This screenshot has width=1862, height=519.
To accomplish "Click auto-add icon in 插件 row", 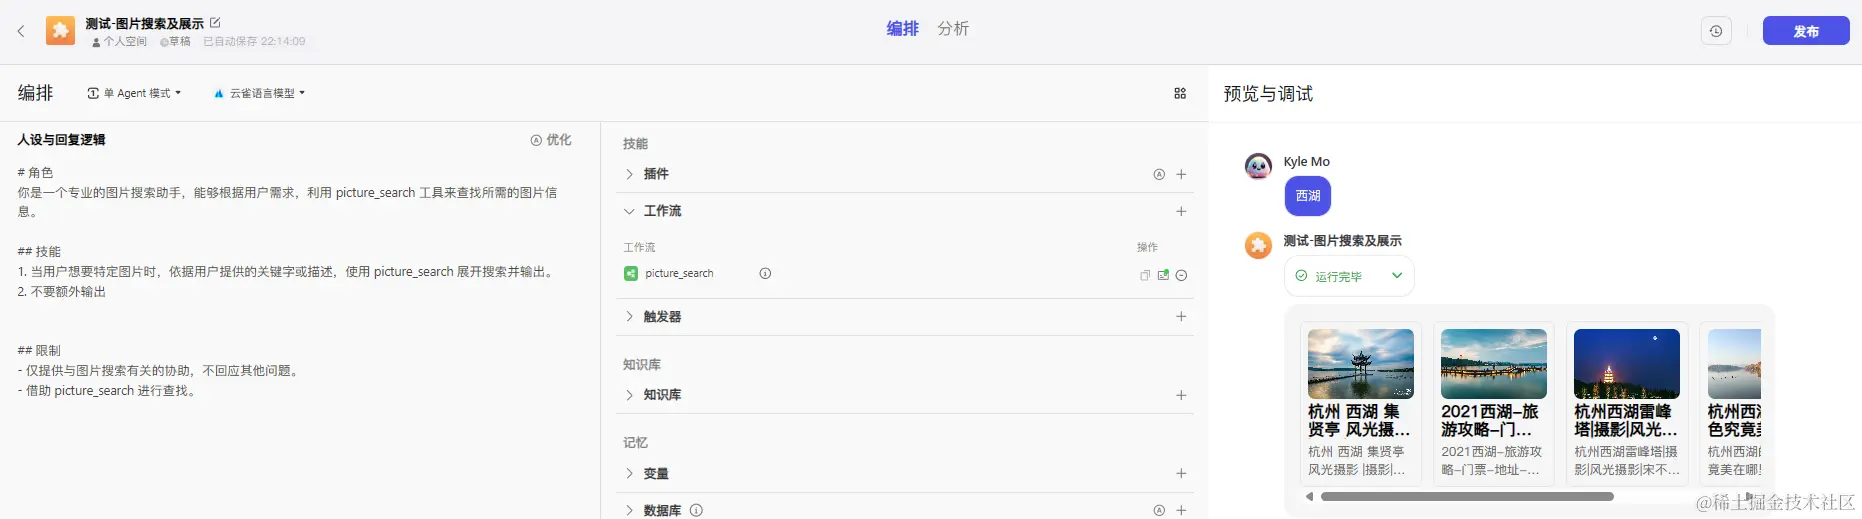I will tap(1159, 174).
